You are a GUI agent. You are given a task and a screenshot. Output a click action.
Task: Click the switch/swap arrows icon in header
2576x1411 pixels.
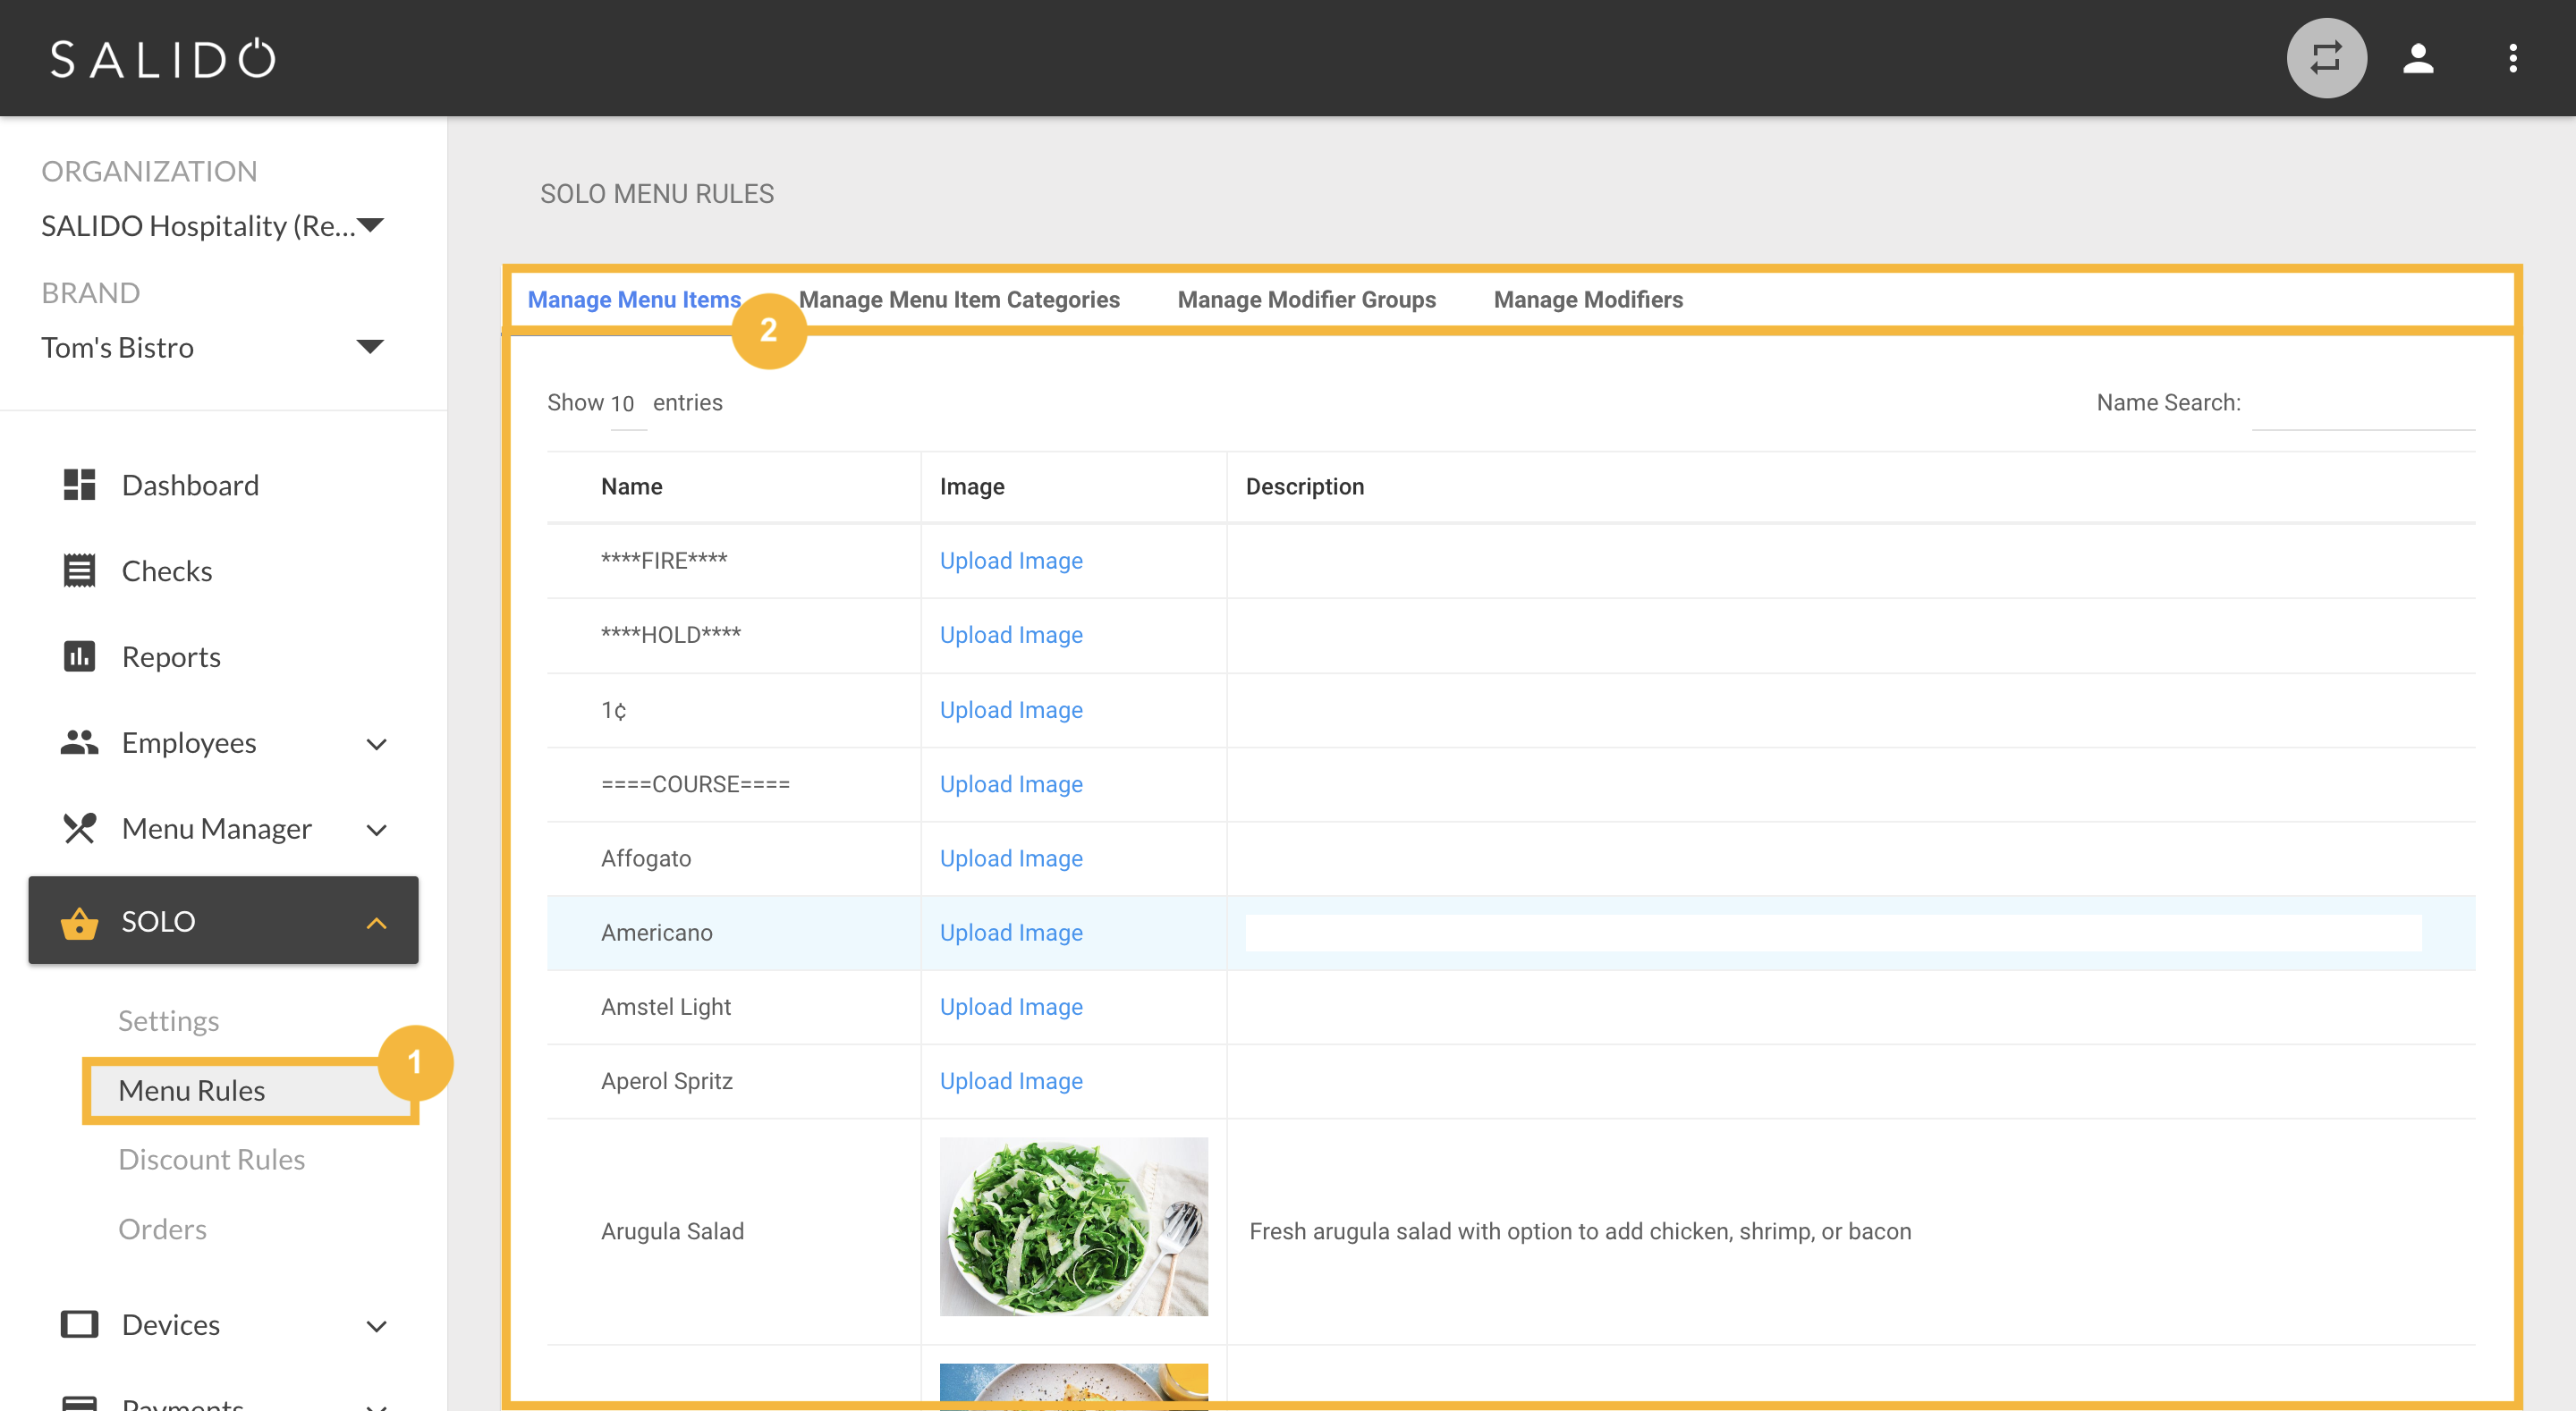point(2326,58)
